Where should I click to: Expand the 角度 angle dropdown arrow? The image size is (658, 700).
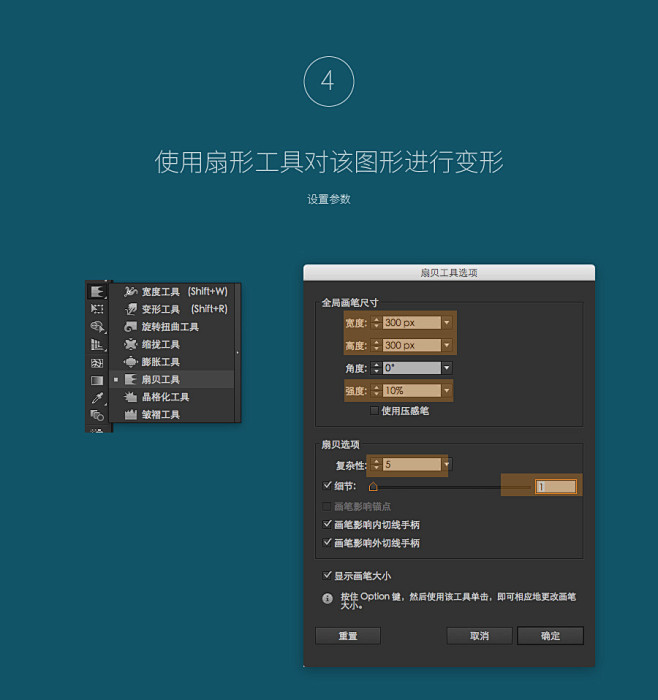447,368
